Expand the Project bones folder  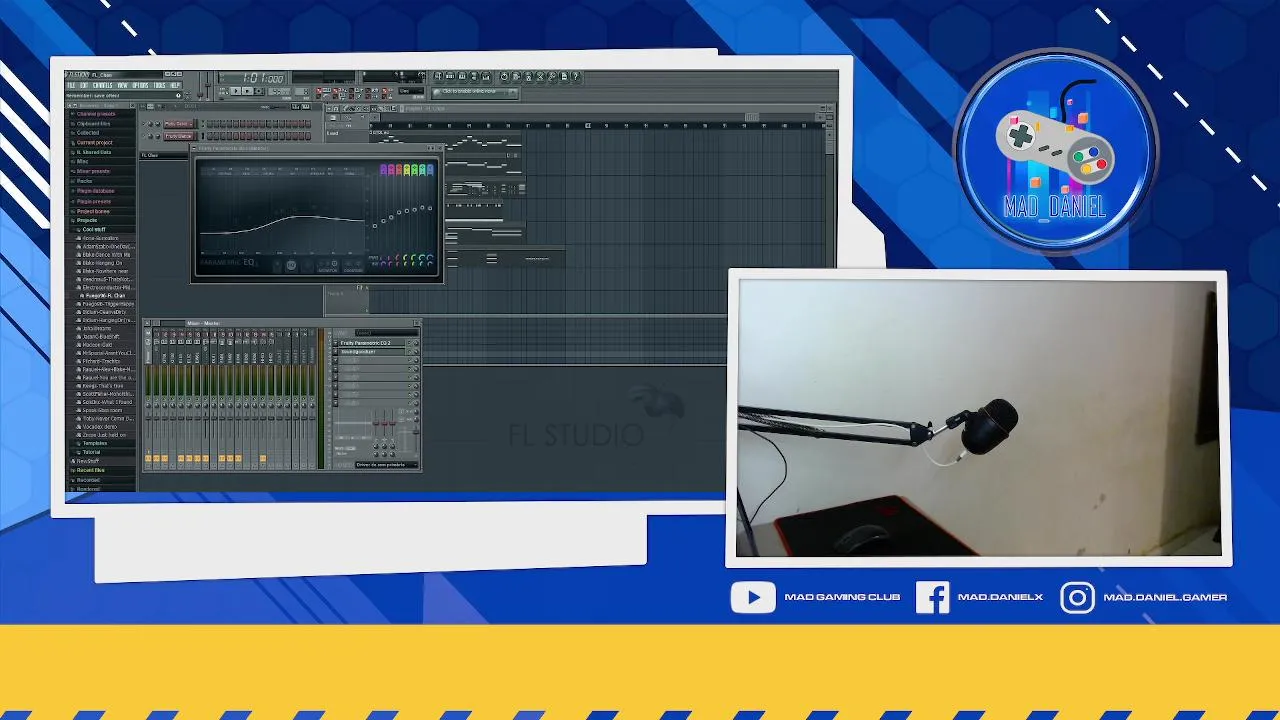click(93, 211)
